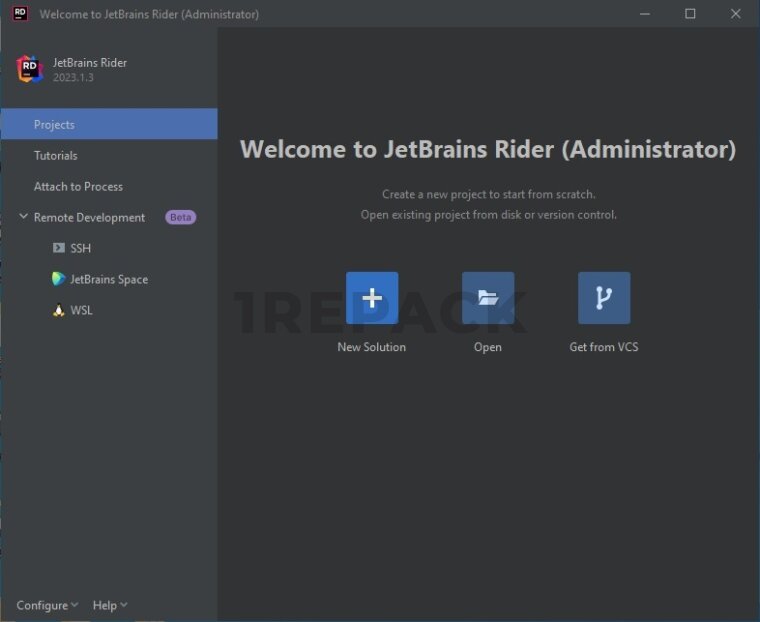
Task: Click the Rider logo beside product name
Action: [x=30, y=69]
